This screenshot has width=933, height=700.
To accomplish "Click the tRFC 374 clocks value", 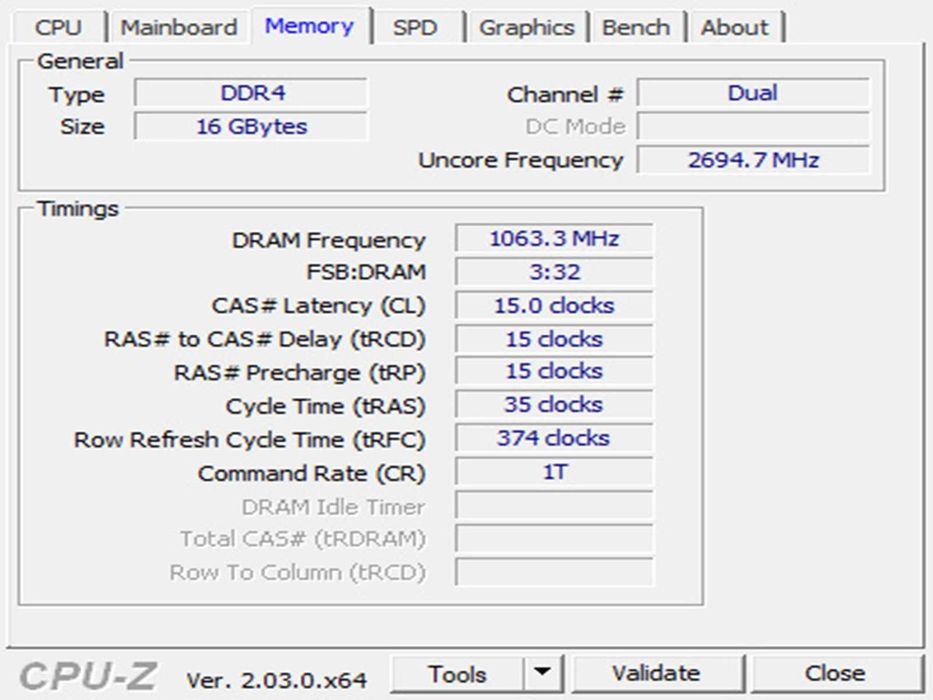I will (554, 438).
